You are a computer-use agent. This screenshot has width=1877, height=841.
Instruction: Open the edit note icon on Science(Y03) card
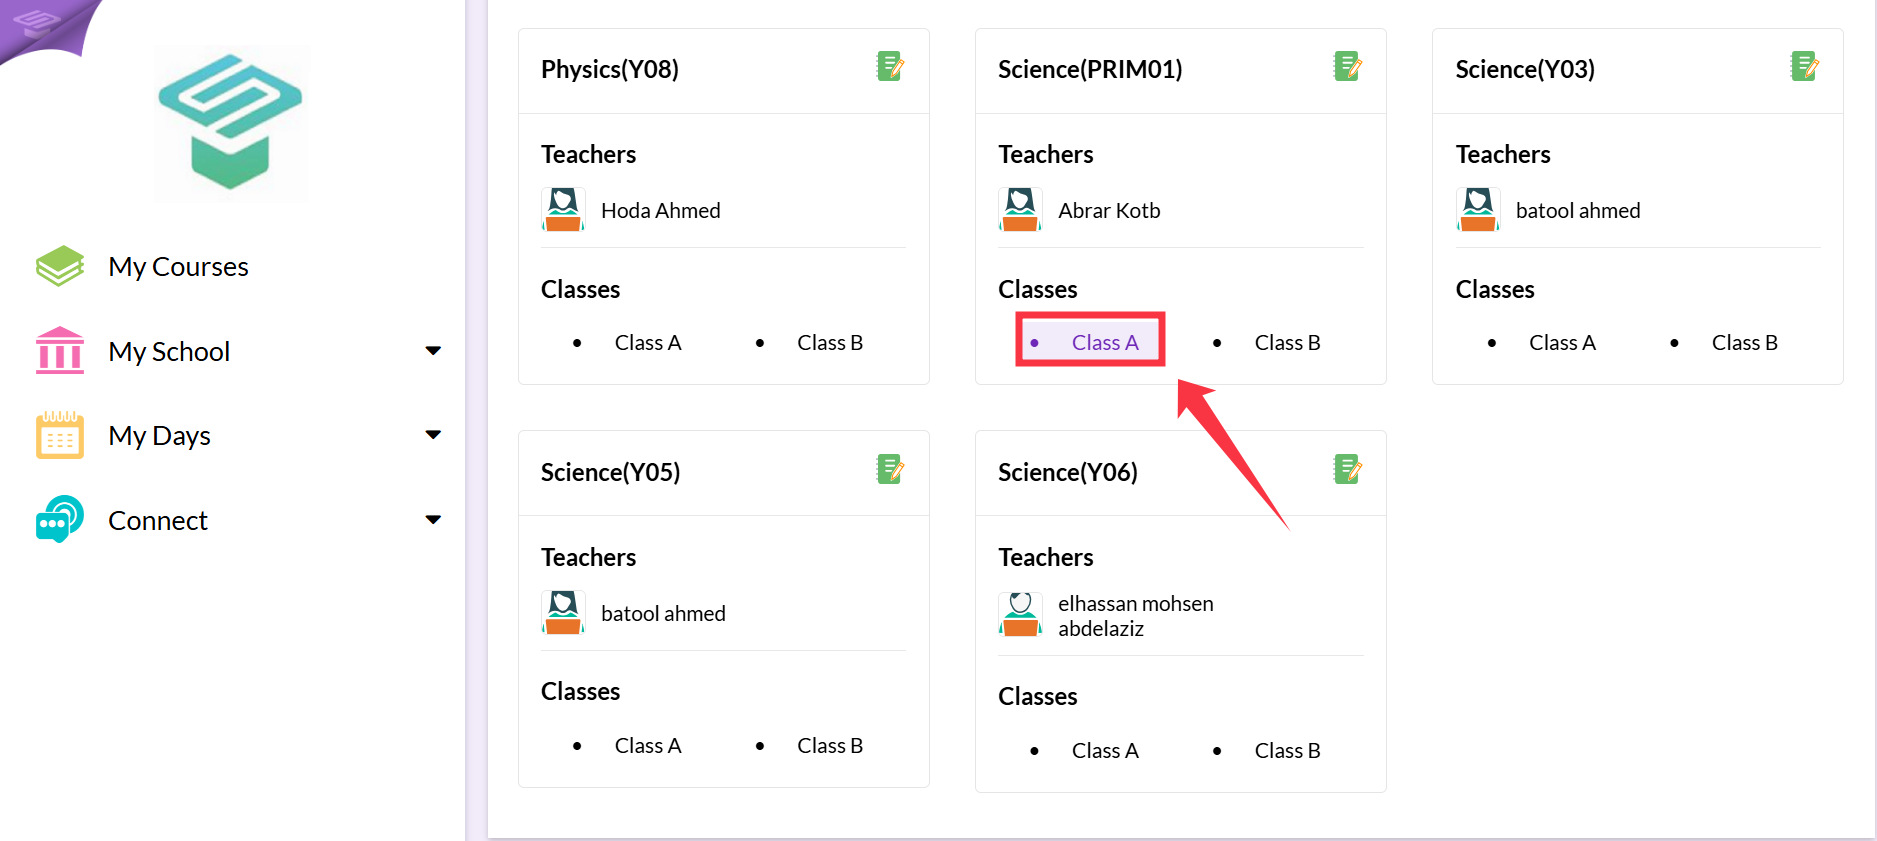(1804, 67)
